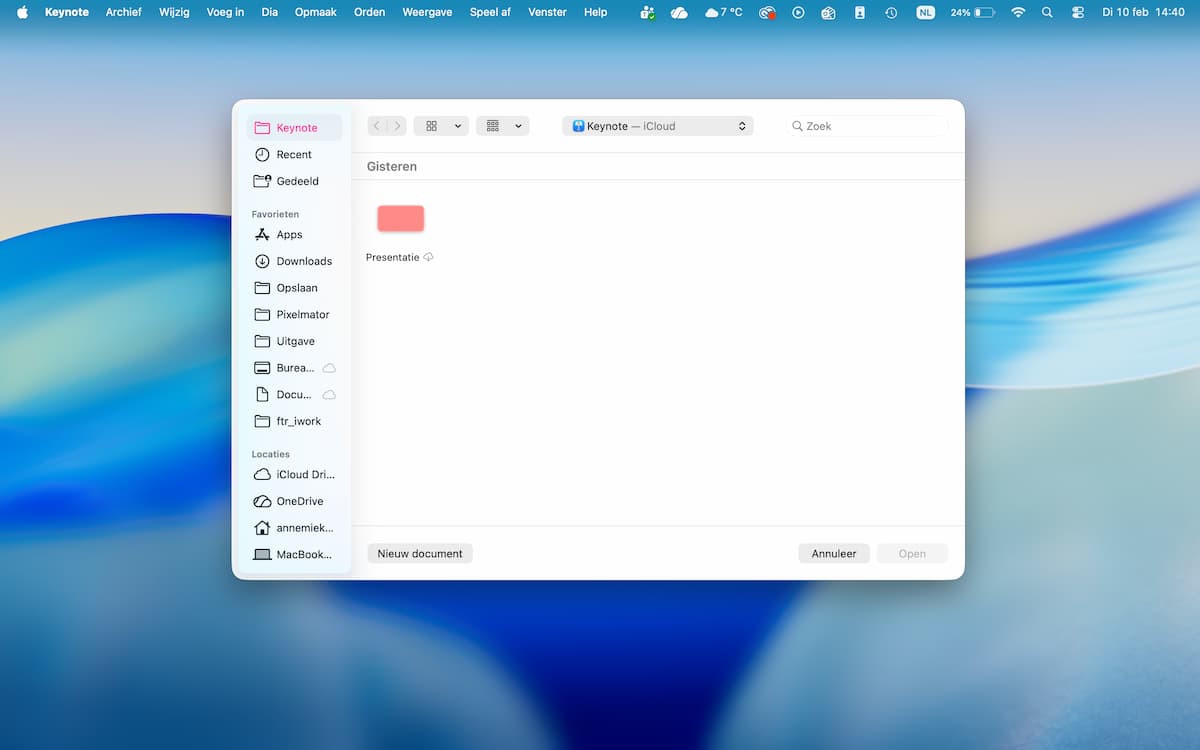
Task: Open the Keynote — iCloud location popup
Action: (657, 126)
